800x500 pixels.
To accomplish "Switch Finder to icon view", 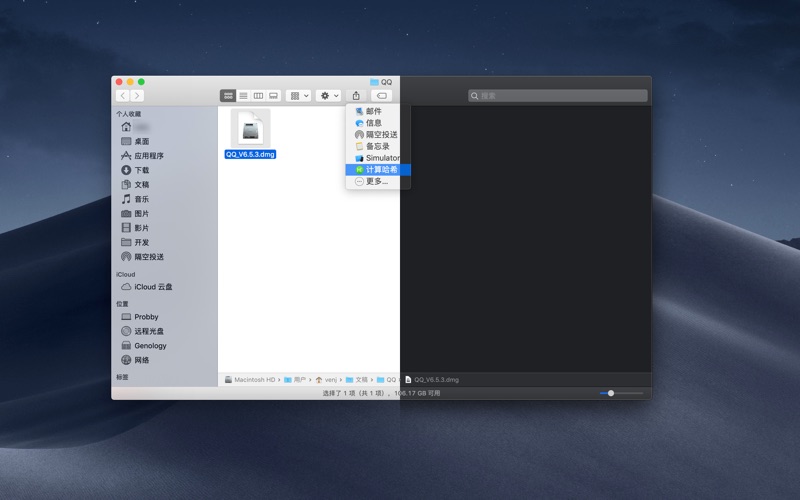I will point(228,96).
